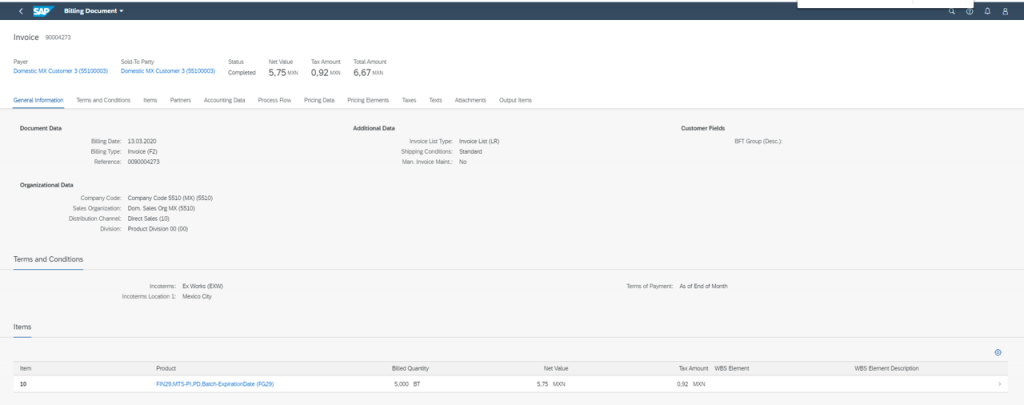
Task: Click Dom. Sales Org MX (5510) value
Action: (x=161, y=208)
